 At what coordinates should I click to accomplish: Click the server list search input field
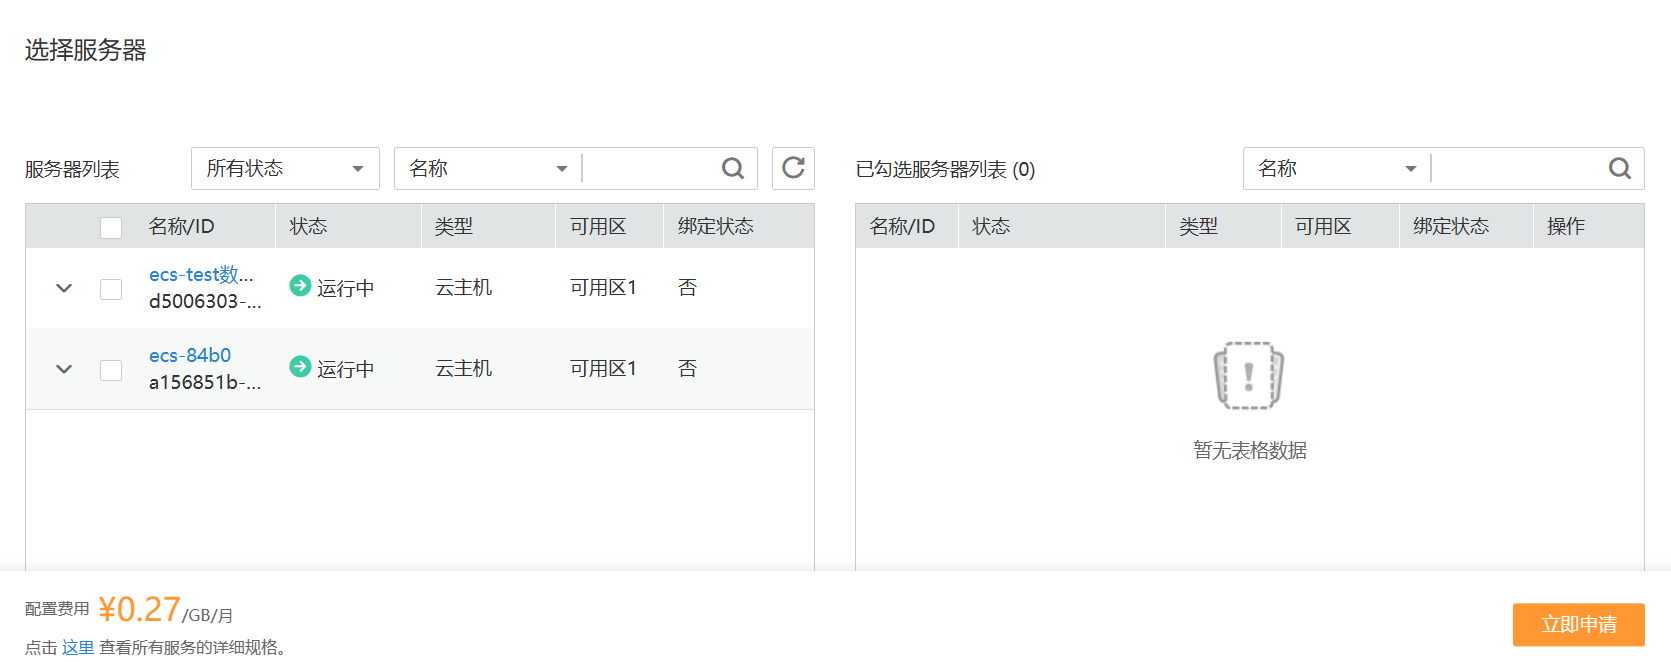pos(650,168)
